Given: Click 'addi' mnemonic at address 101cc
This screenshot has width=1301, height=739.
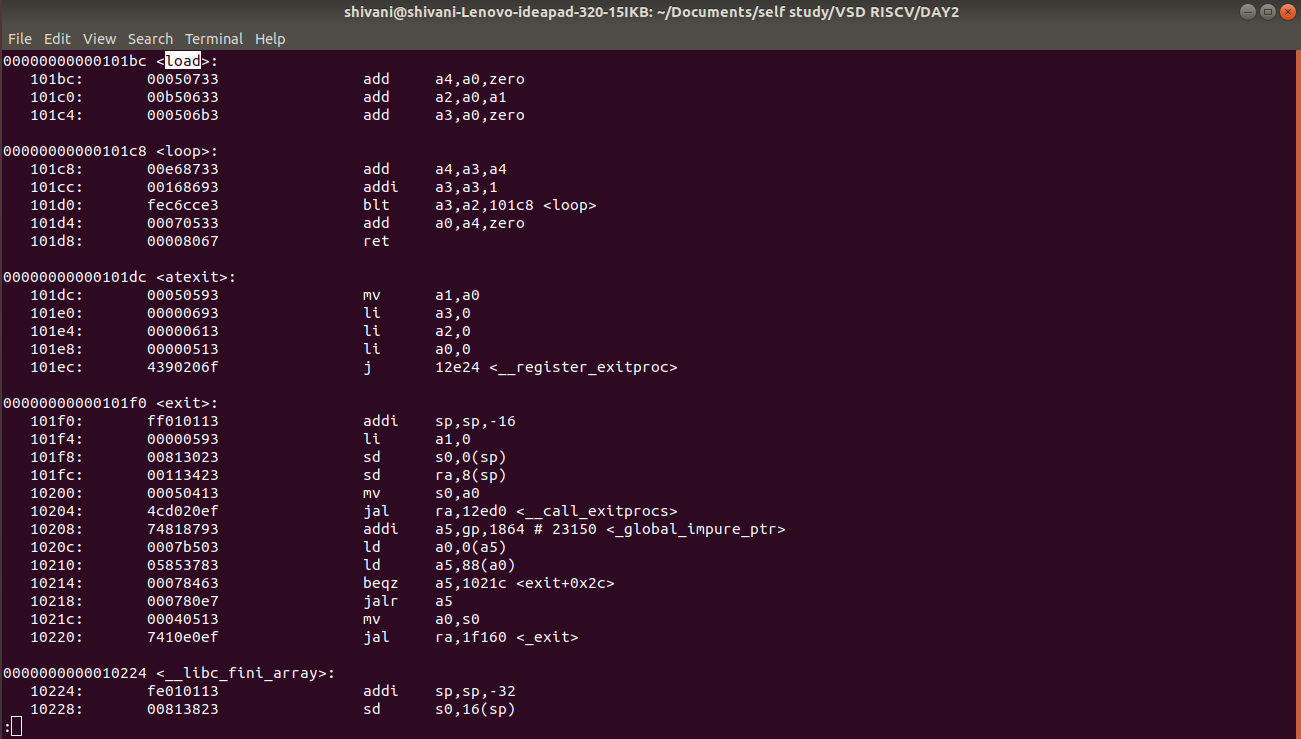Looking at the screenshot, I should click(380, 187).
